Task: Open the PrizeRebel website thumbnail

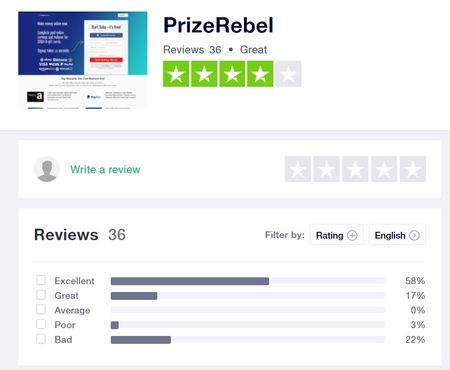Action: (83, 60)
